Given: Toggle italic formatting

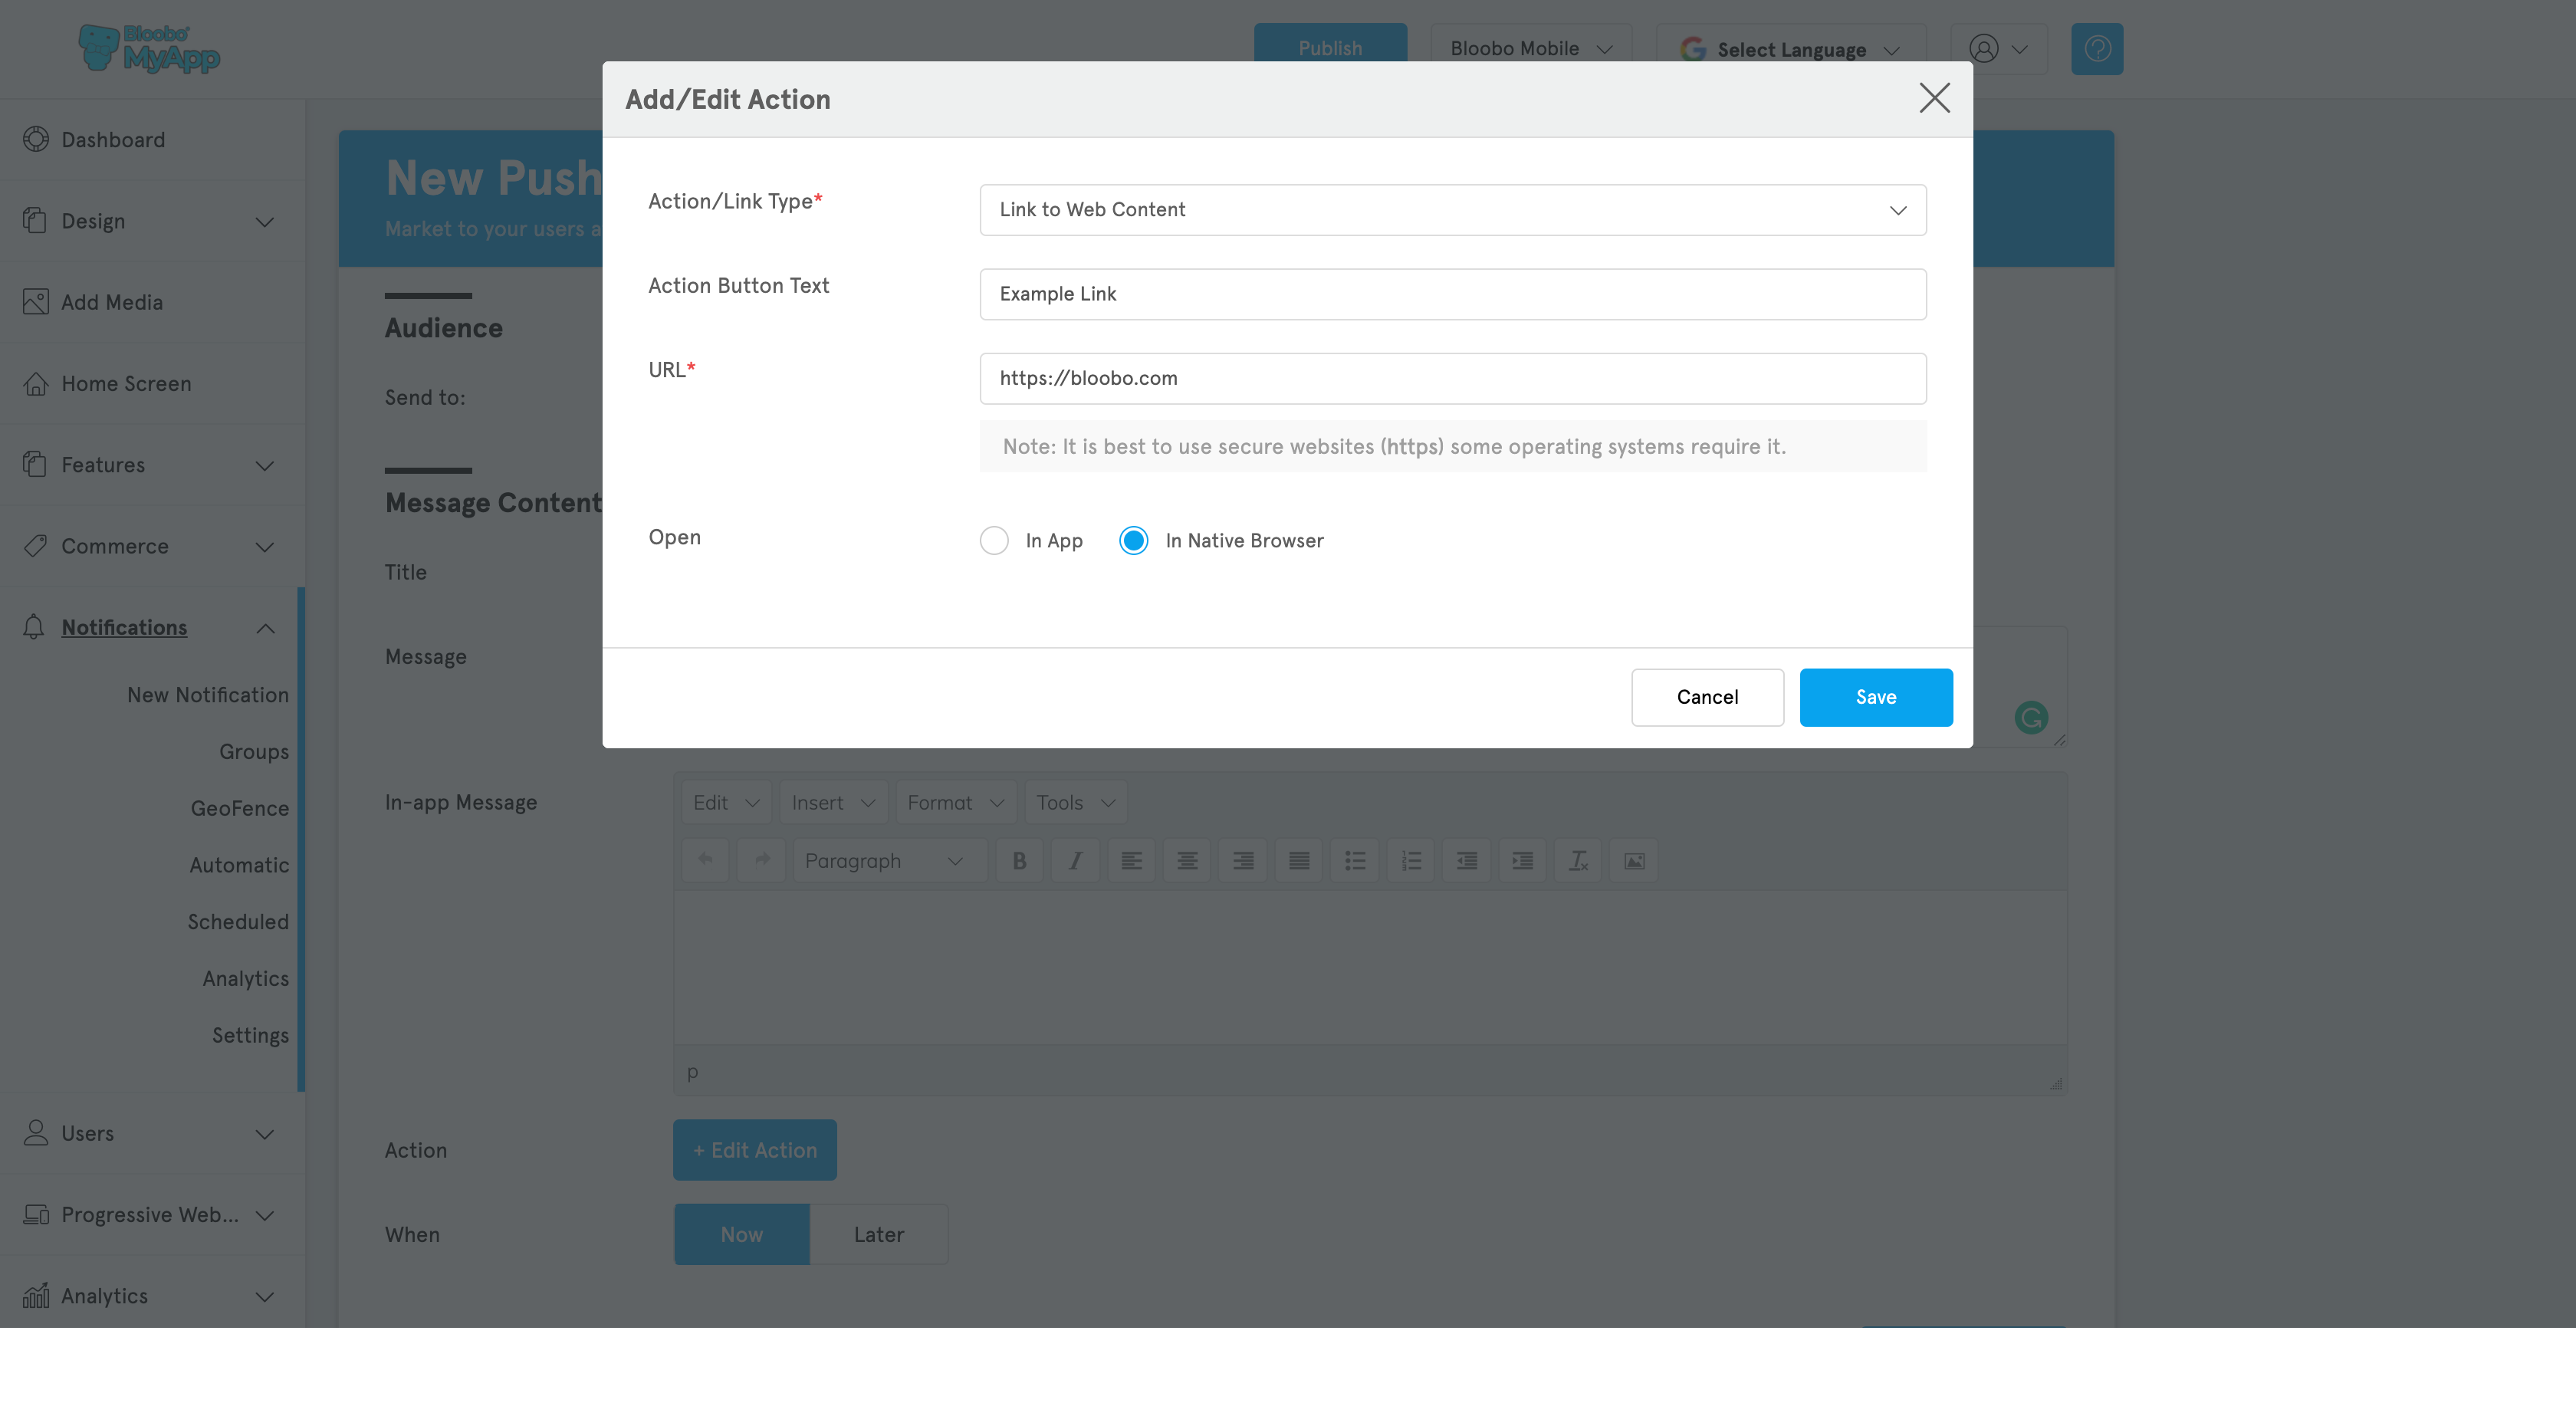Looking at the screenshot, I should point(1075,861).
